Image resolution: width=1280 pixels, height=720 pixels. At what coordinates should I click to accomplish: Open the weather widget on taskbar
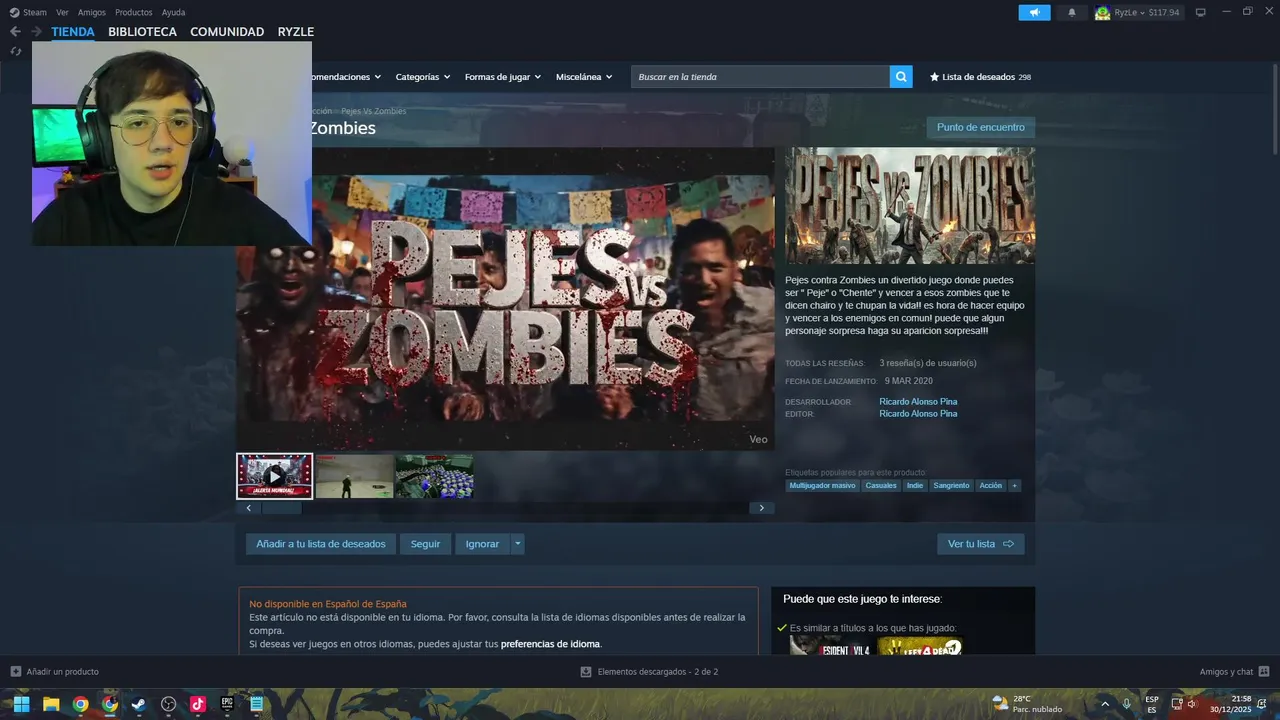click(1026, 704)
